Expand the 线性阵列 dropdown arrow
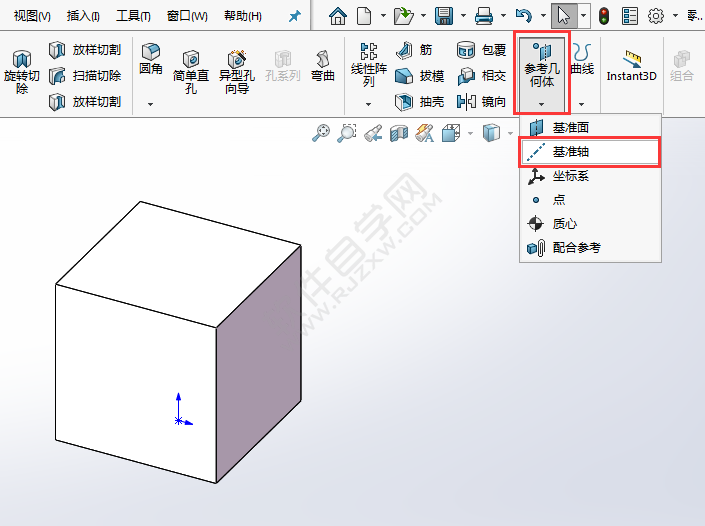 click(x=369, y=104)
